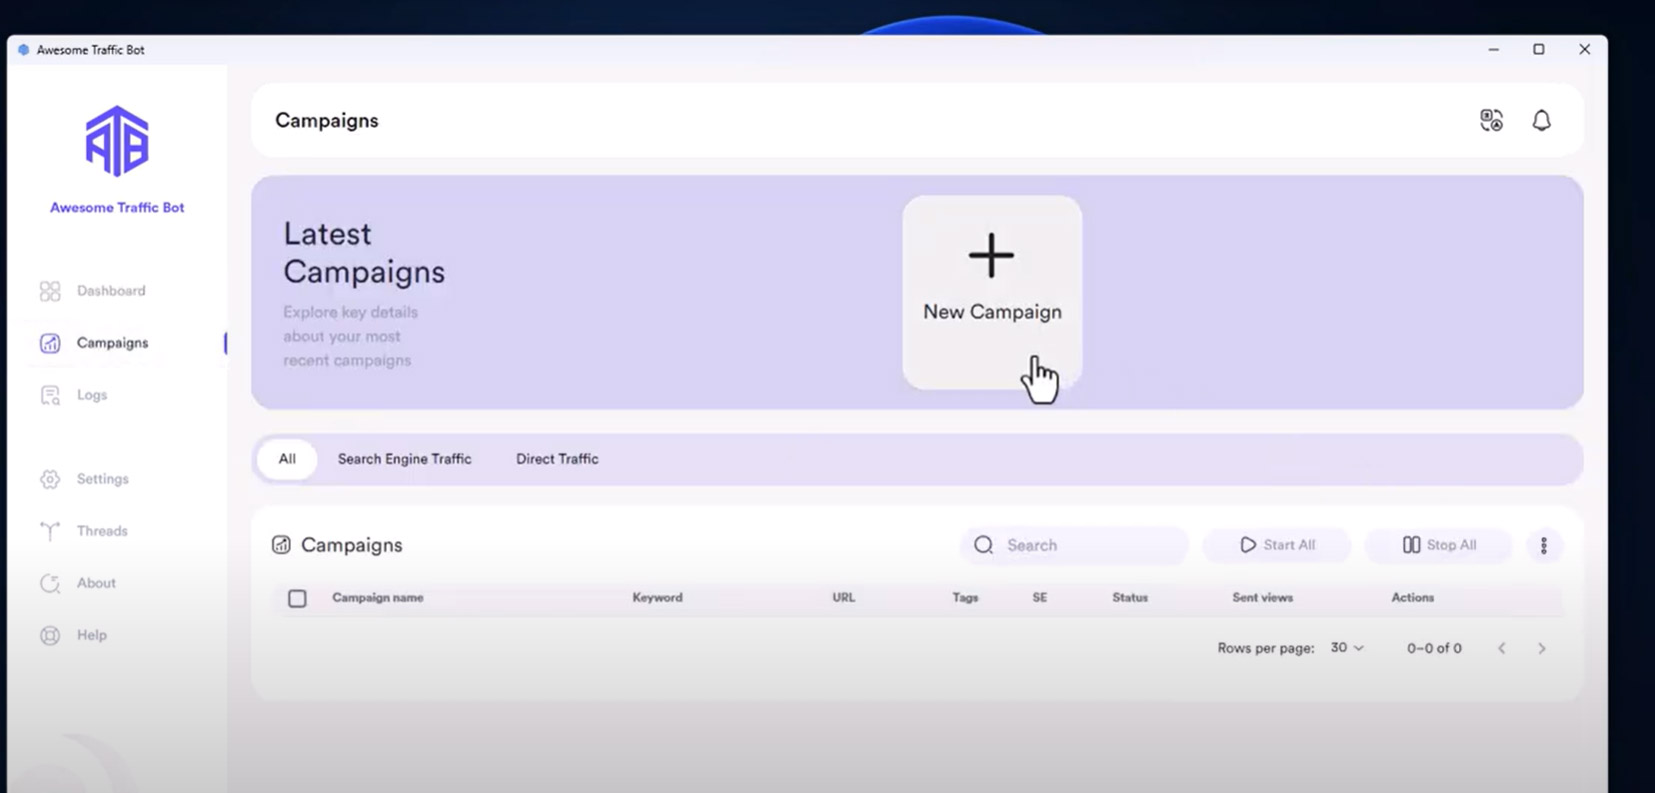Click the Tags column header
Viewport: 1655px width, 793px height.
(965, 598)
